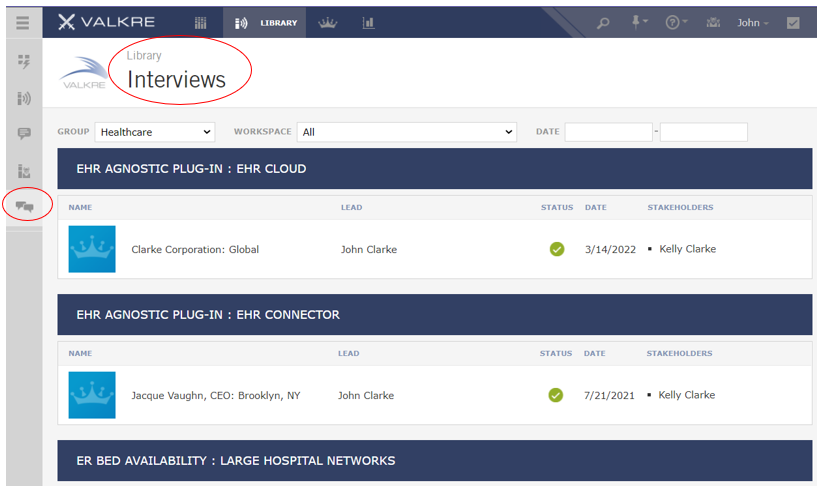This screenshot has height=486, width=817.
Task: Click the Jacque Vaughn crown thumbnail
Action: click(92, 395)
